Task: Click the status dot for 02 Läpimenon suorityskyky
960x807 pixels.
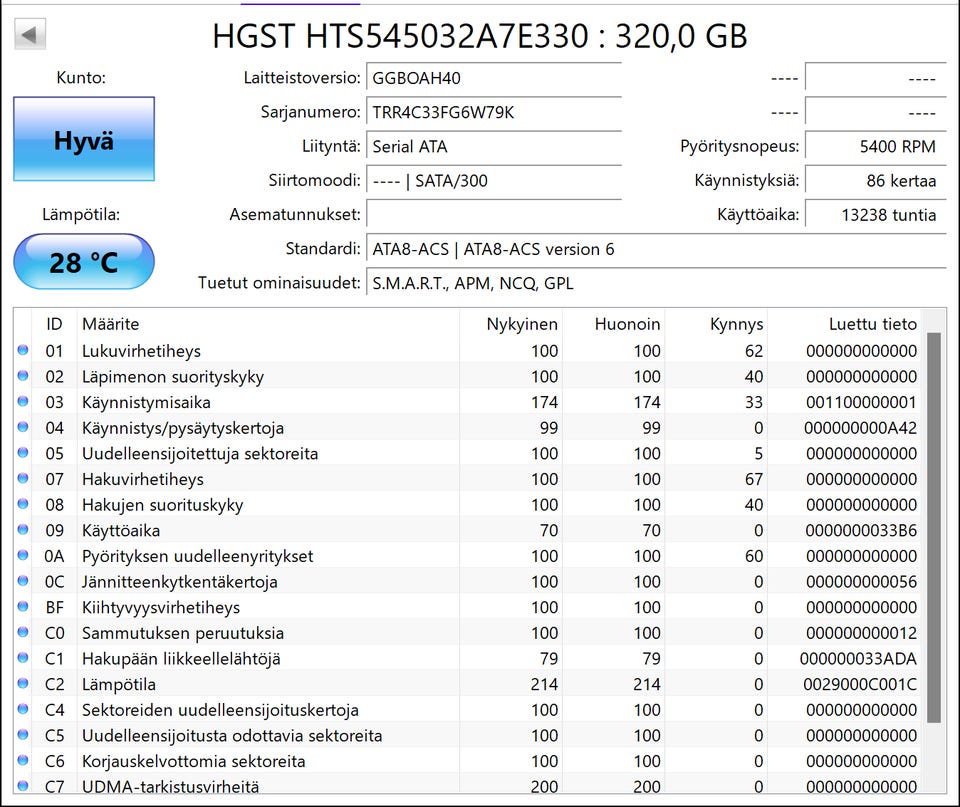Action: tap(23, 376)
